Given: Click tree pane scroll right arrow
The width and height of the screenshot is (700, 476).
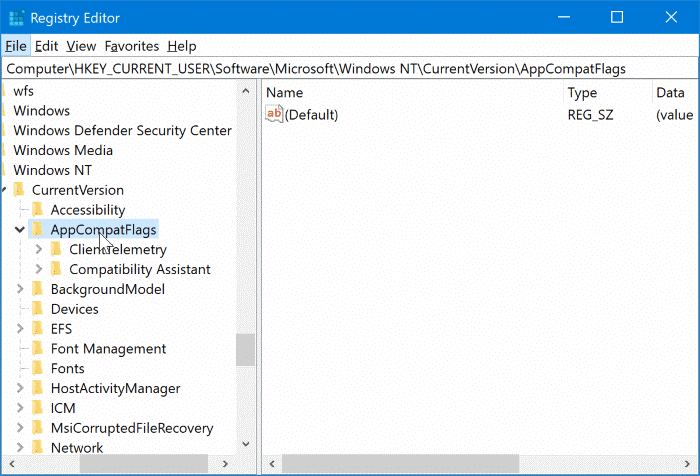Looking at the screenshot, I should click(x=225, y=464).
